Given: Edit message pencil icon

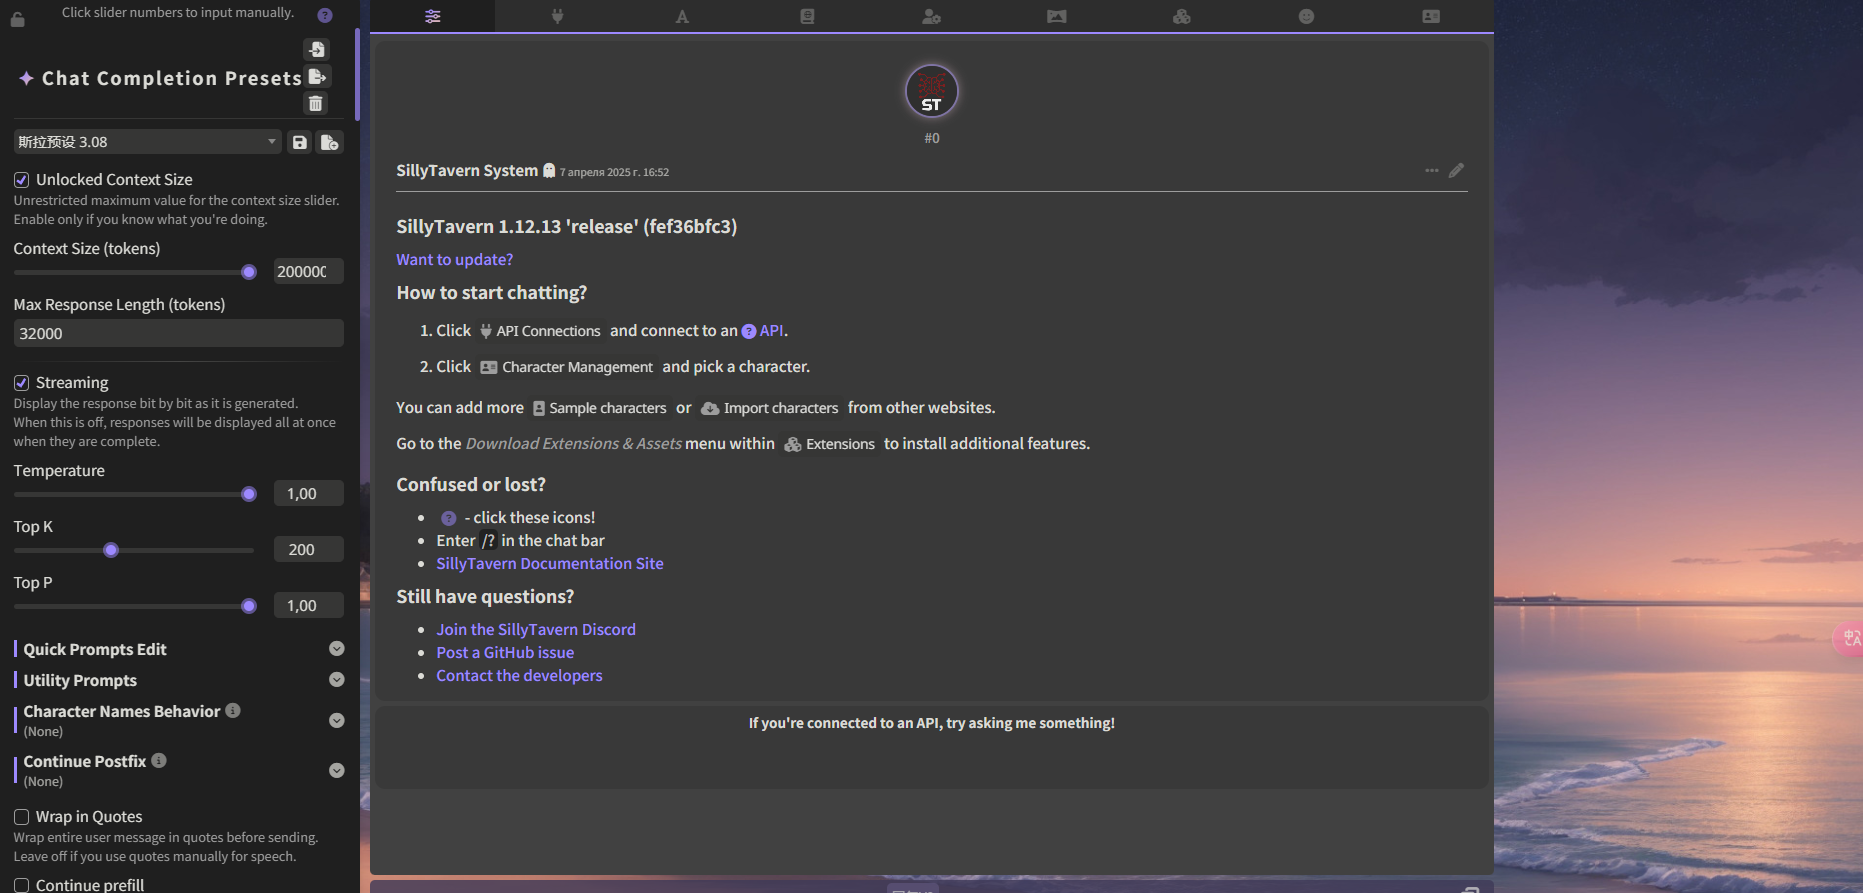Looking at the screenshot, I should point(1456,171).
